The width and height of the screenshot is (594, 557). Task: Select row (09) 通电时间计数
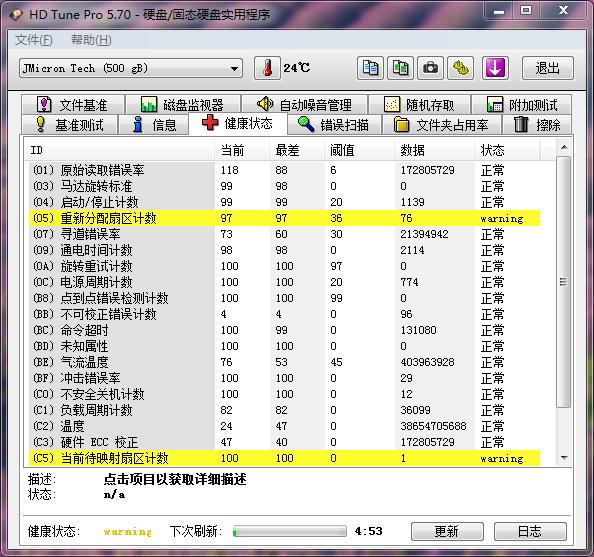284,250
